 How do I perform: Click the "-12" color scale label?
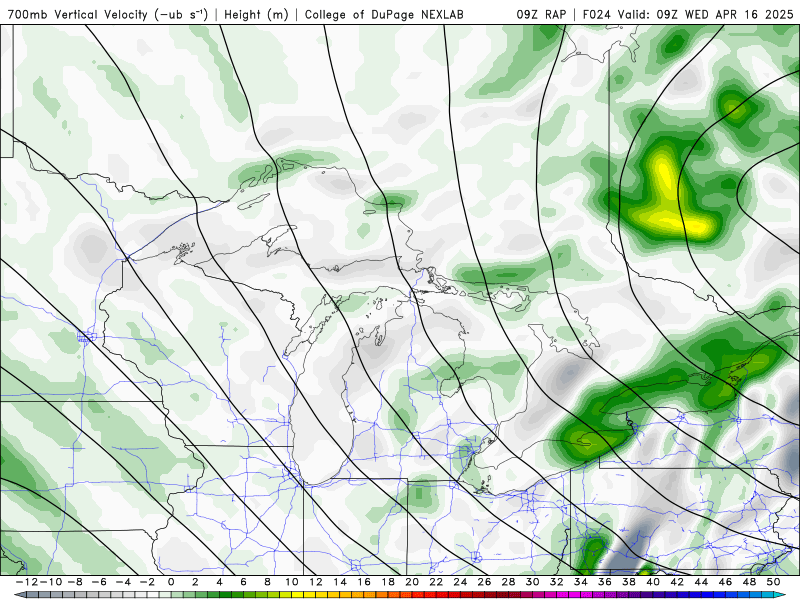click(26, 582)
